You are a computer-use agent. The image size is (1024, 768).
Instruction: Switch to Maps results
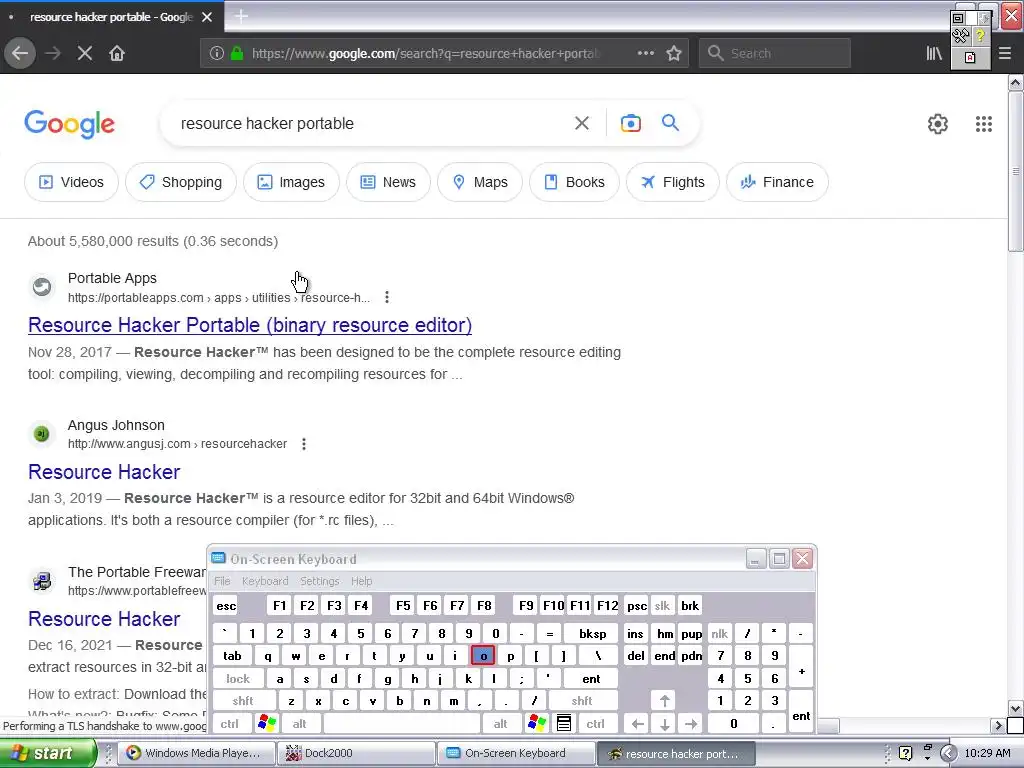pos(480,182)
